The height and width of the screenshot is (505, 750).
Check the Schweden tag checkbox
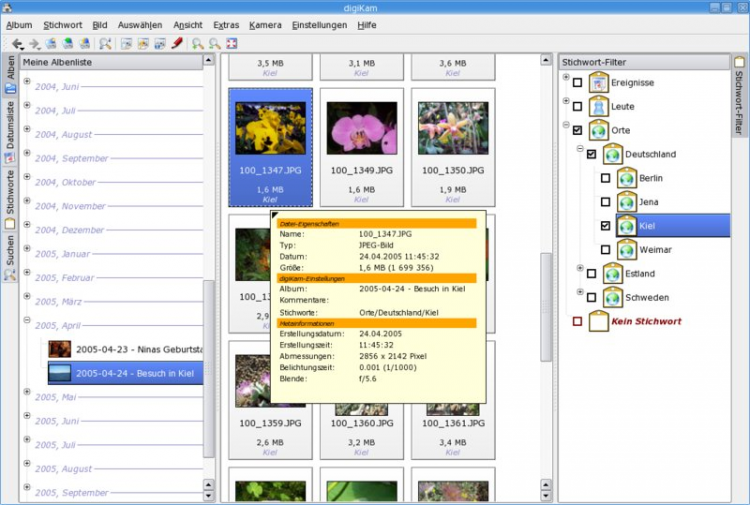point(591,297)
